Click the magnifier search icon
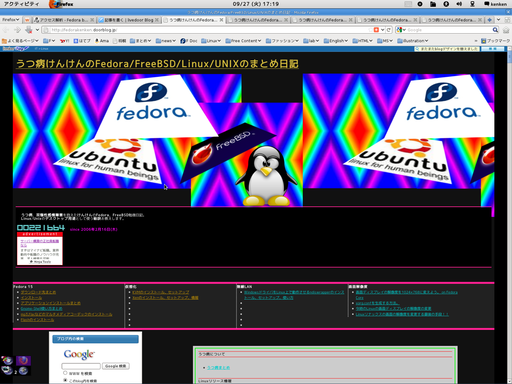This screenshot has height=384, width=512. pos(495,30)
